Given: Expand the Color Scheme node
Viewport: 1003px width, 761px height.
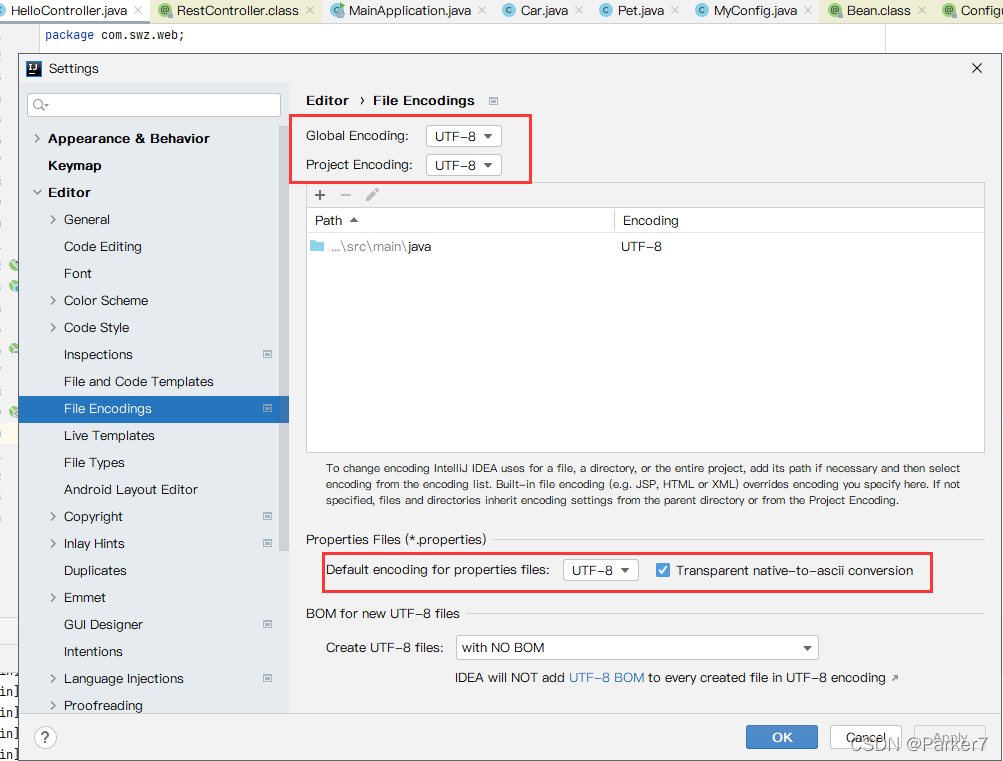Looking at the screenshot, I should point(53,301).
